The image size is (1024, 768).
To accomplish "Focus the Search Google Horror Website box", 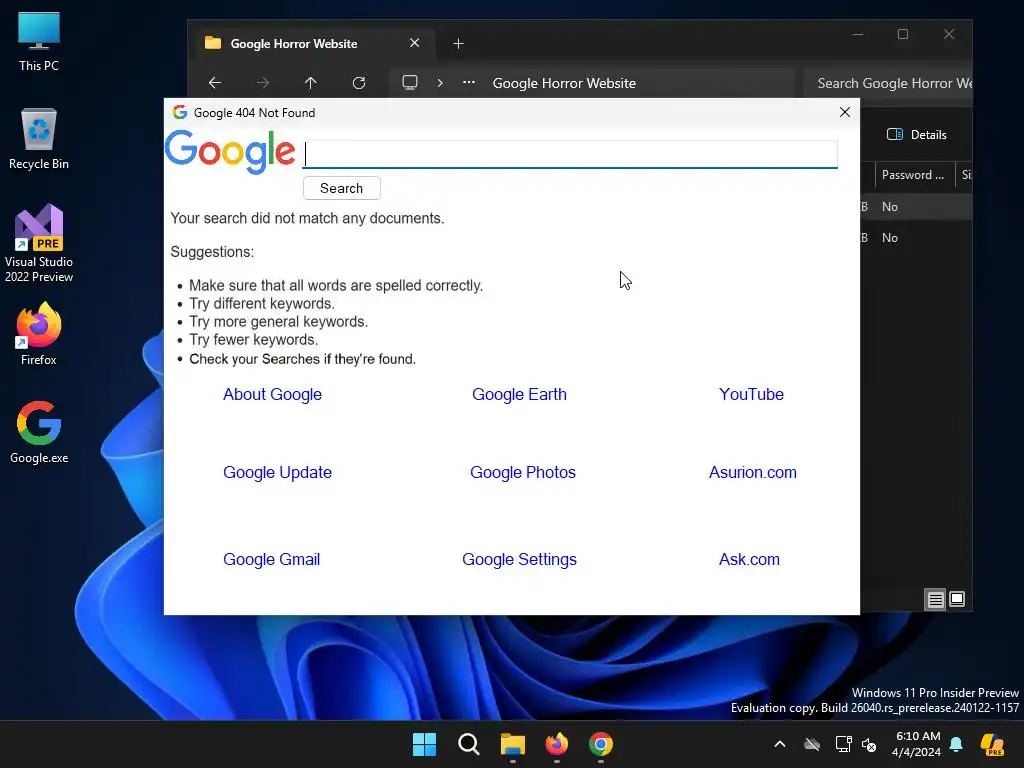I will coord(888,83).
